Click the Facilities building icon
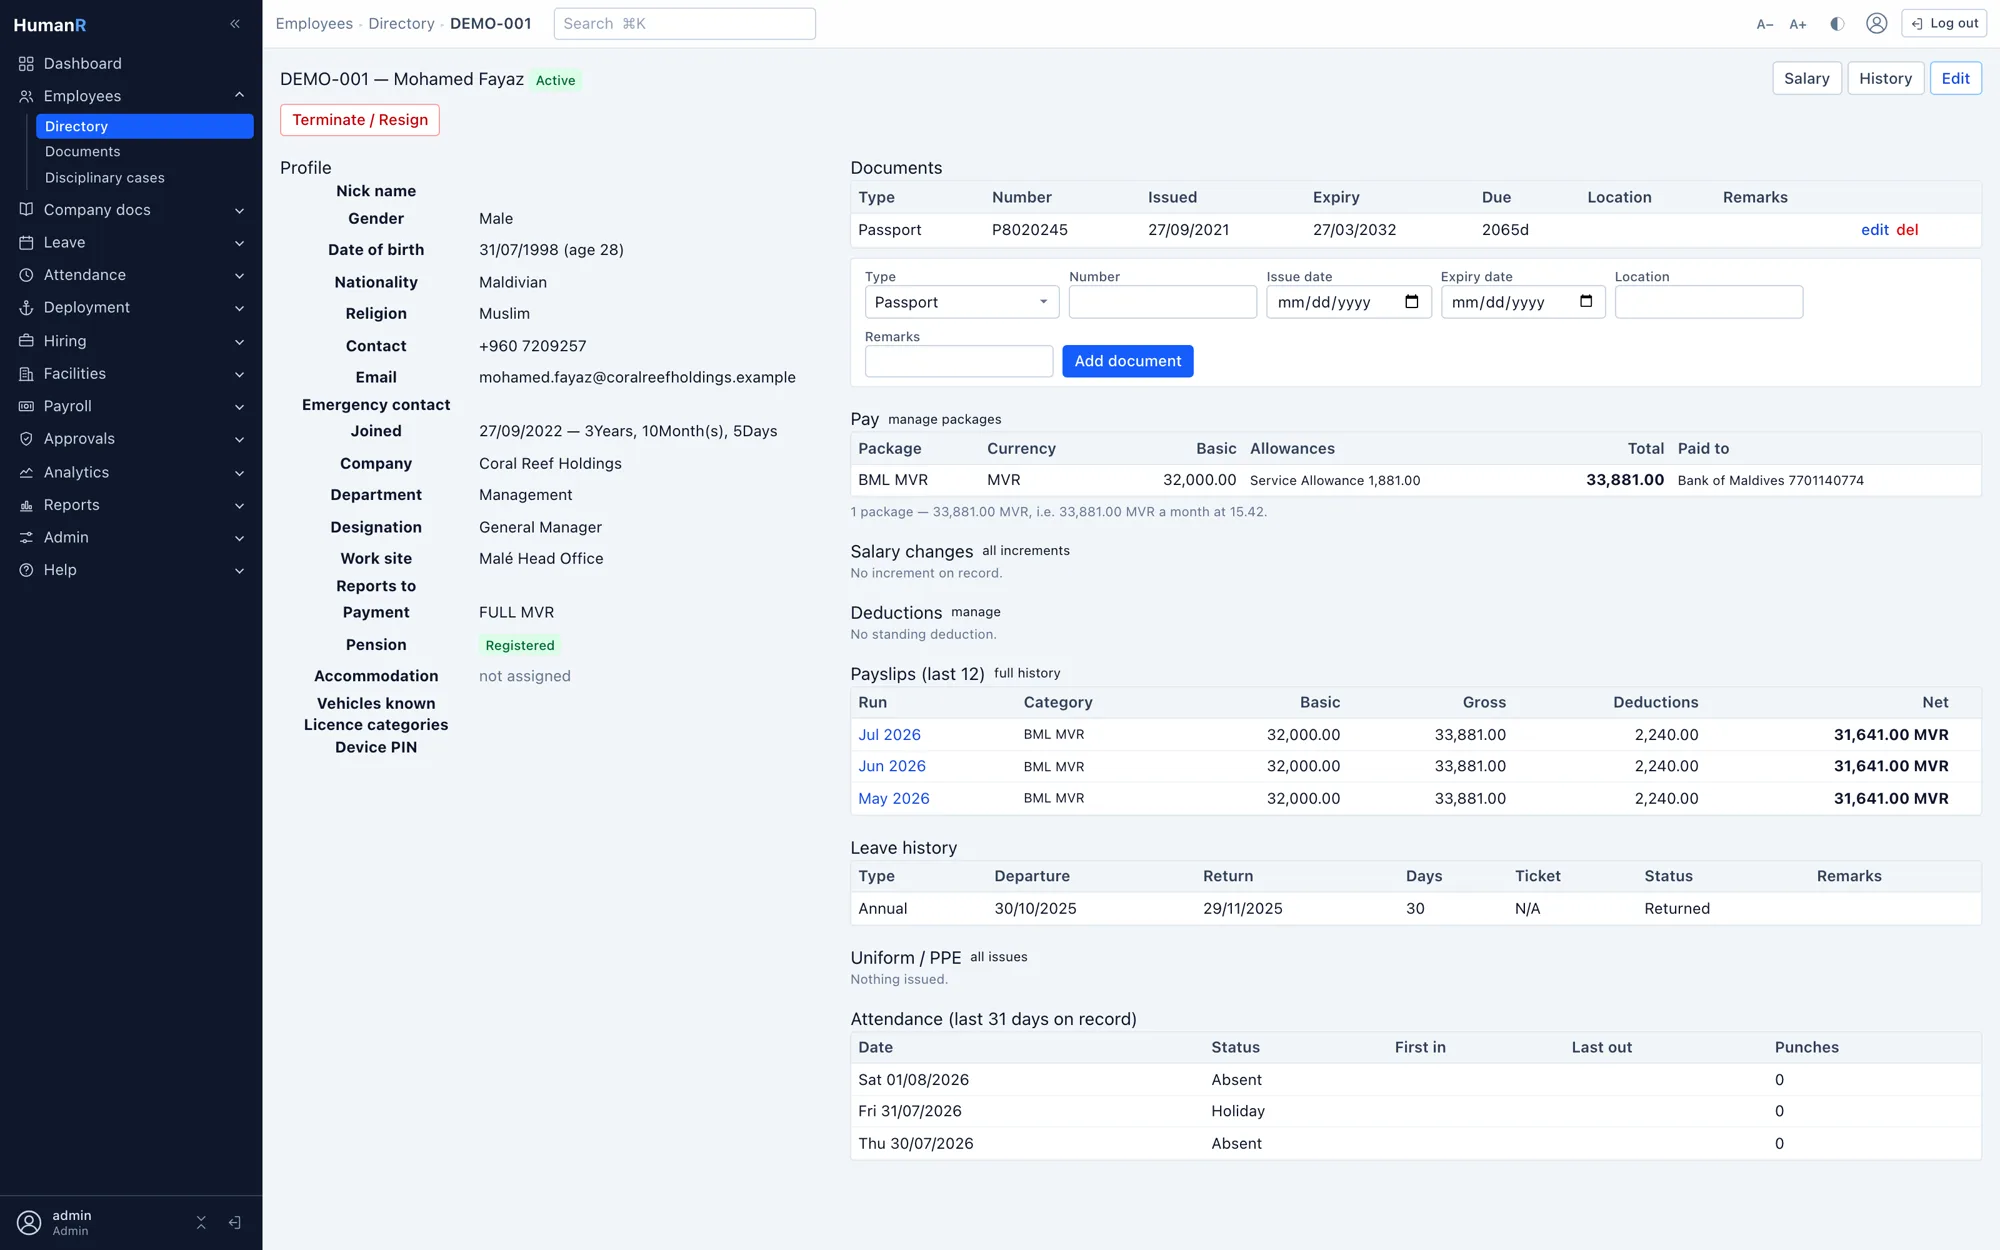This screenshot has width=2000, height=1250. click(26, 374)
